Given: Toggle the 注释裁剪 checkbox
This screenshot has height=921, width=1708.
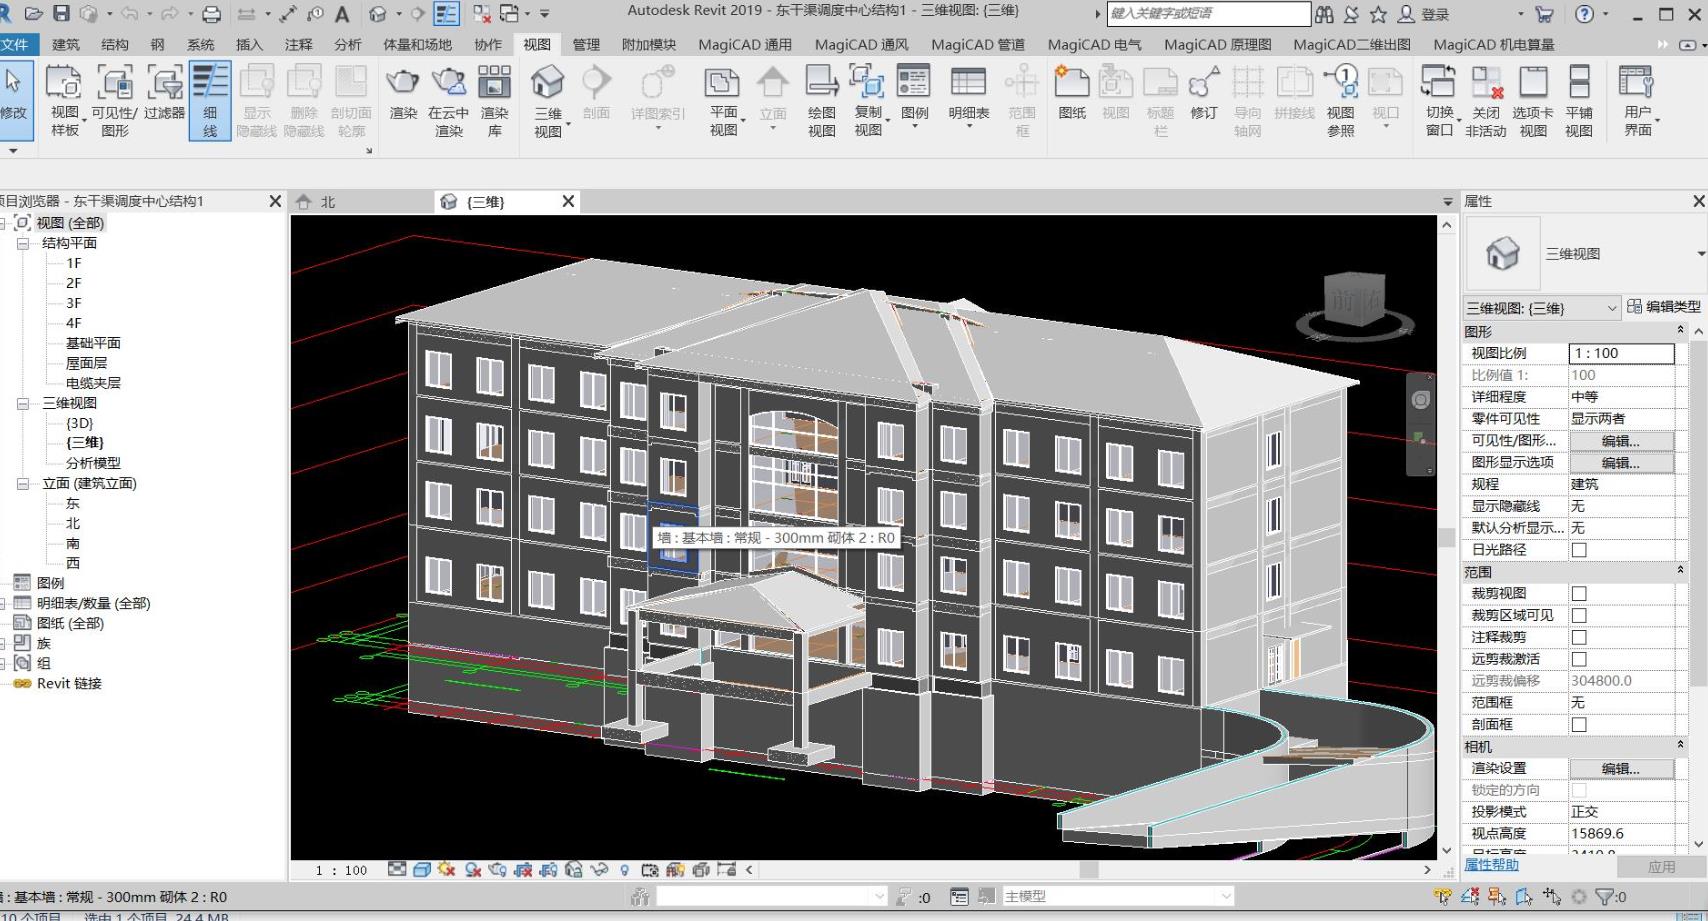Looking at the screenshot, I should 1579,637.
